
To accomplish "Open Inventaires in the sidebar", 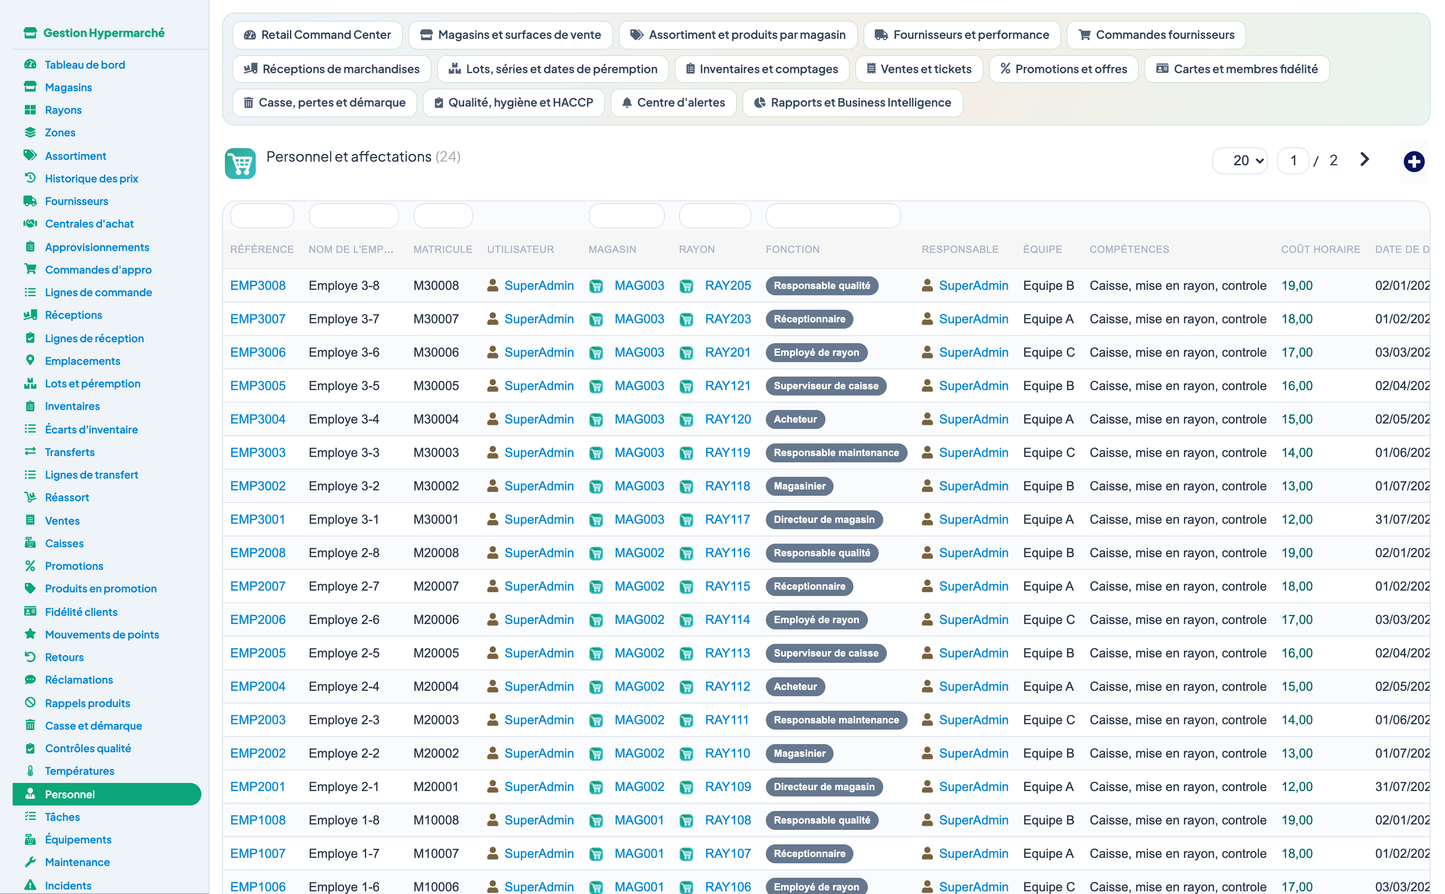I will 72,406.
